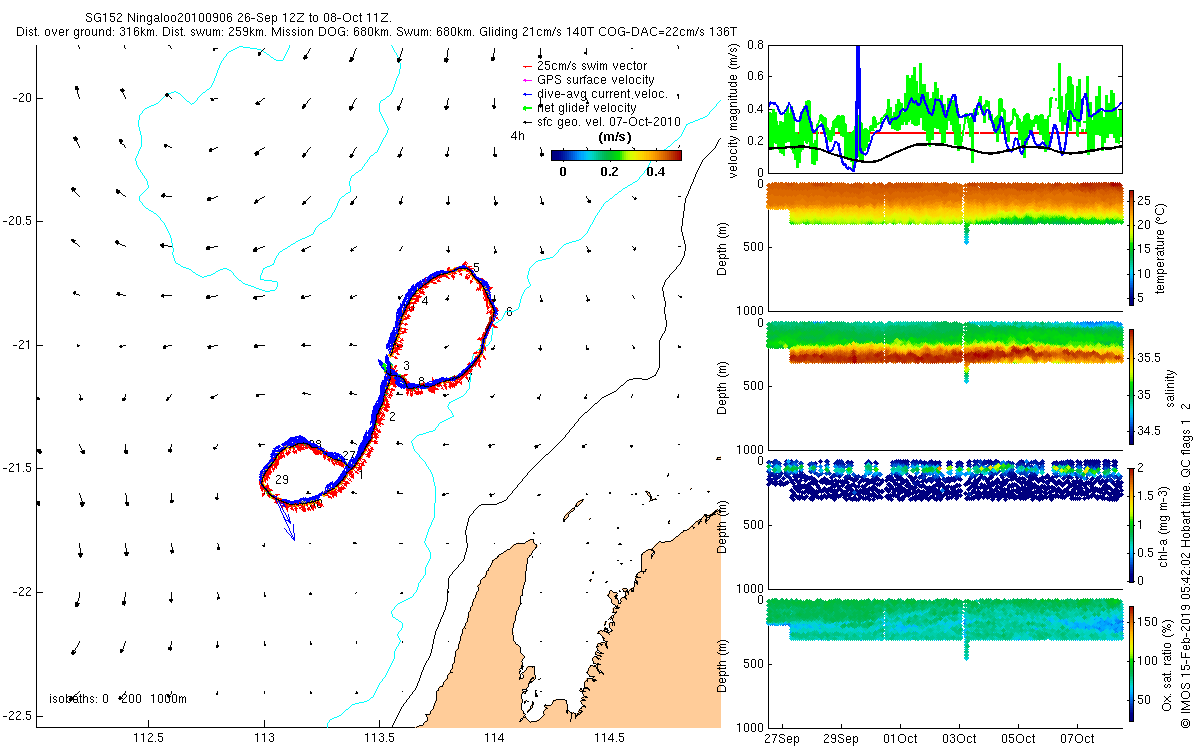Click the Ox. sat. ratio (%) color bar

(x=1131, y=663)
